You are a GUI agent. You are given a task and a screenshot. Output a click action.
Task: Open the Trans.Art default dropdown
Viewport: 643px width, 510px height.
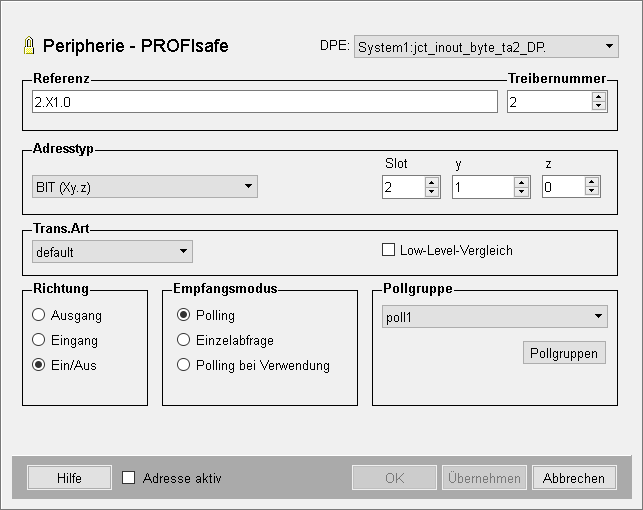coord(112,251)
